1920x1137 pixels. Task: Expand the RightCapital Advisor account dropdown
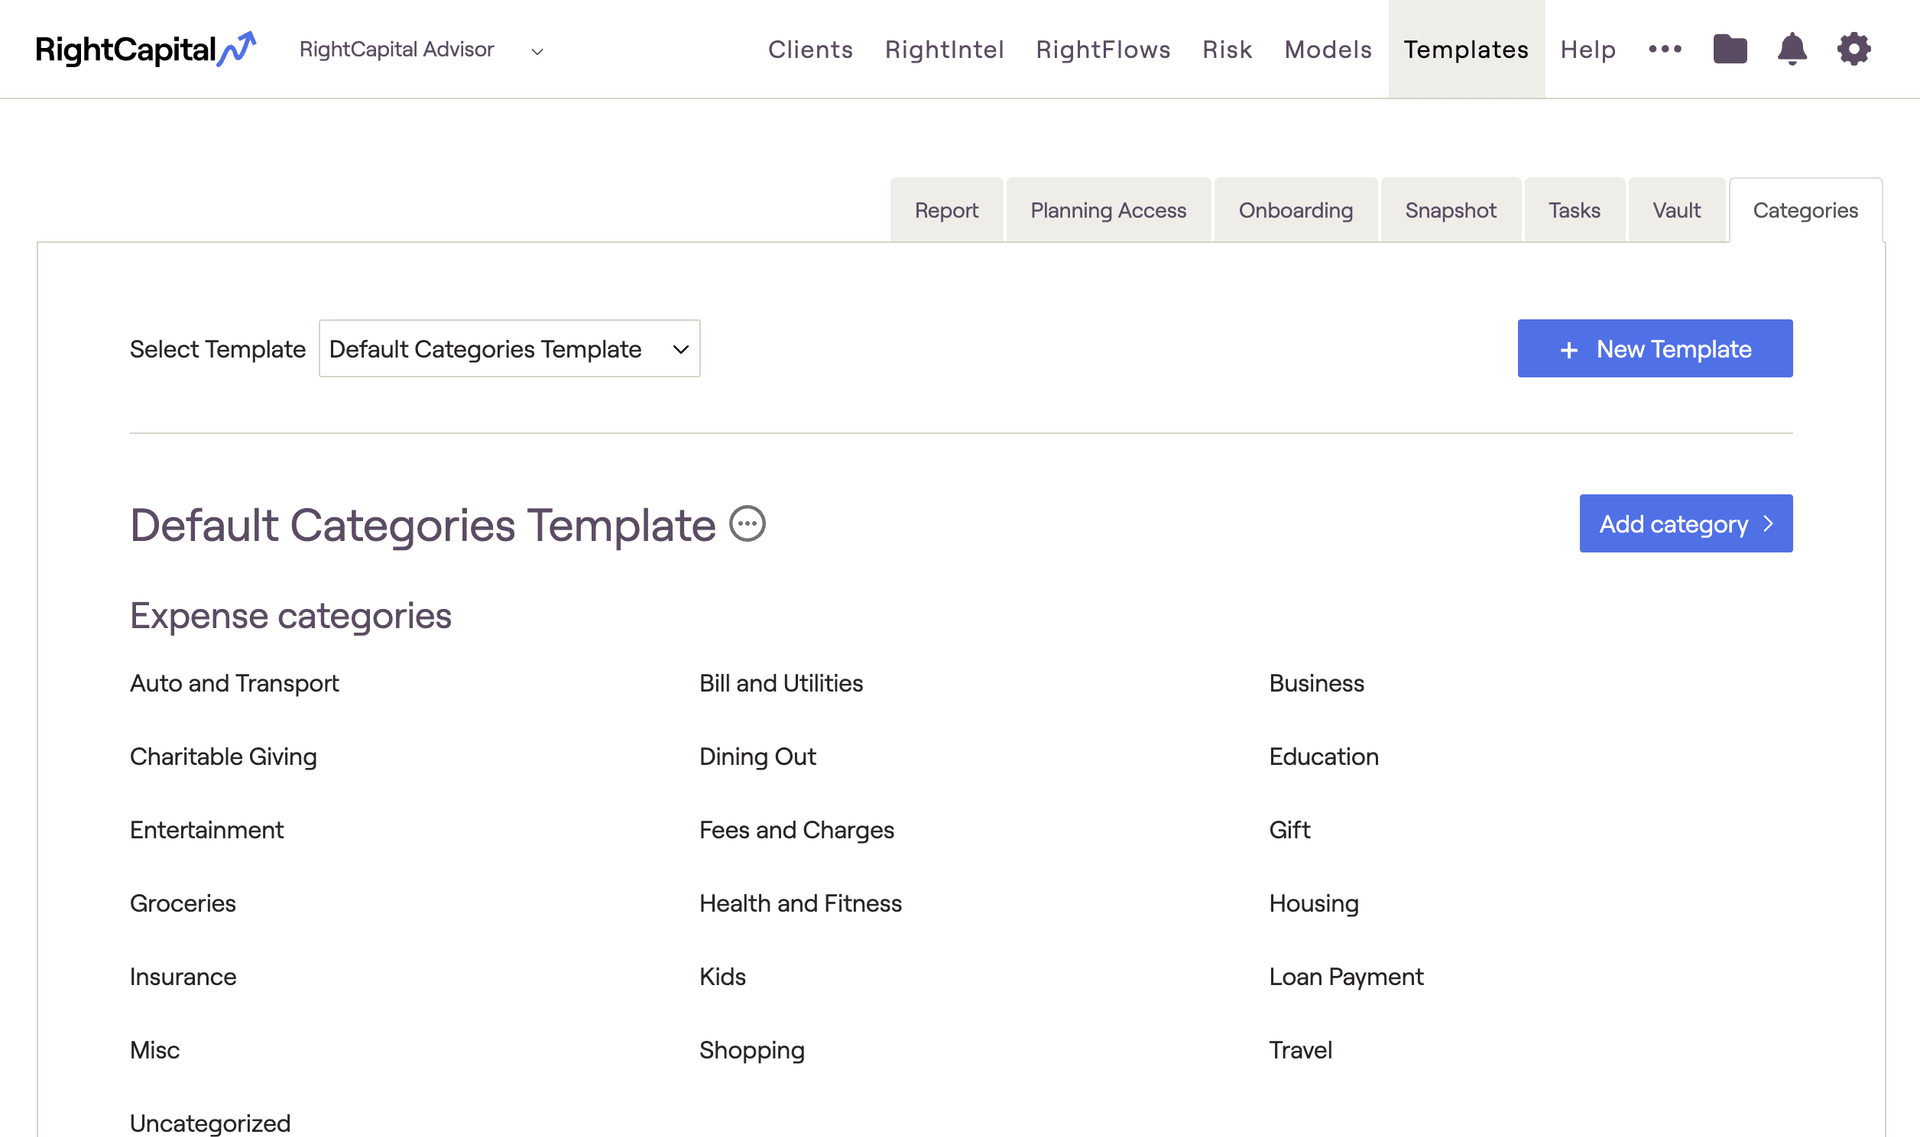pos(421,50)
